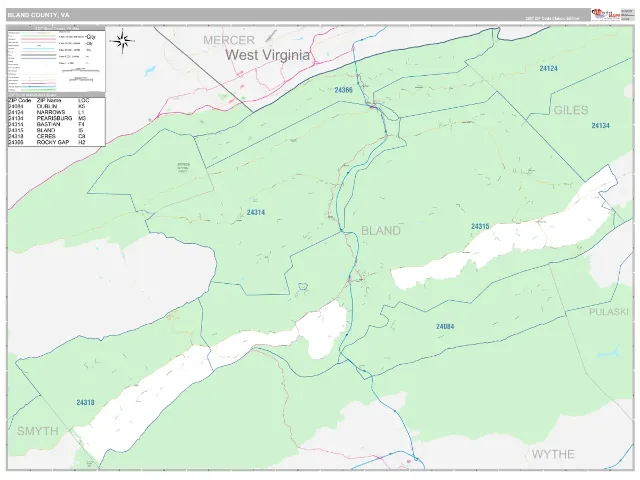Click the "LOC" column header
Screen dimensions: 640x480
[84, 100]
